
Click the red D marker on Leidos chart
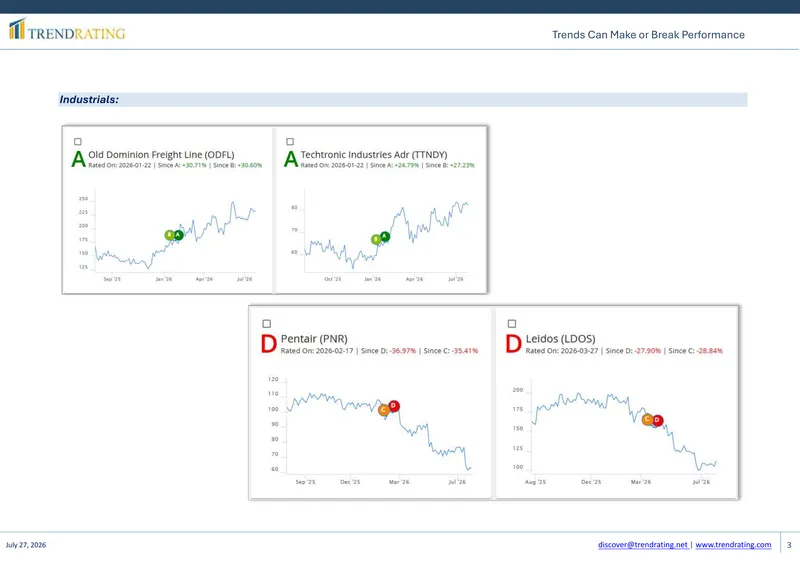[657, 420]
